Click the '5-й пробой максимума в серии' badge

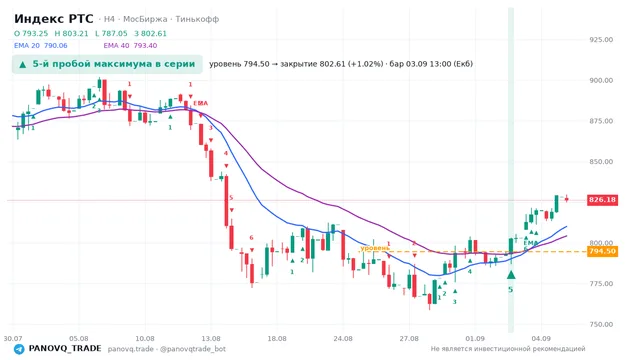107,64
